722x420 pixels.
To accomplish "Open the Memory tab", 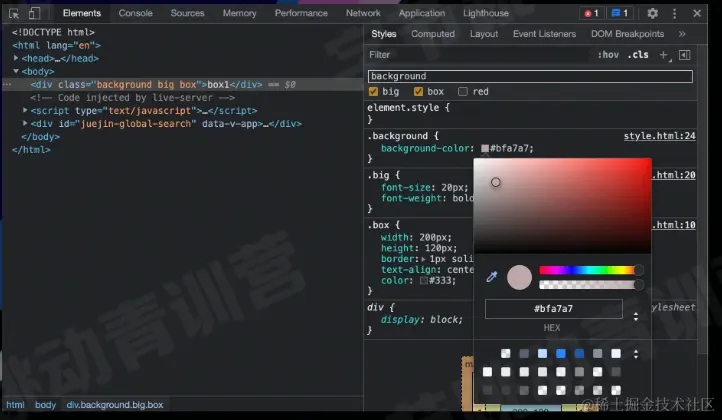I will click(x=239, y=13).
